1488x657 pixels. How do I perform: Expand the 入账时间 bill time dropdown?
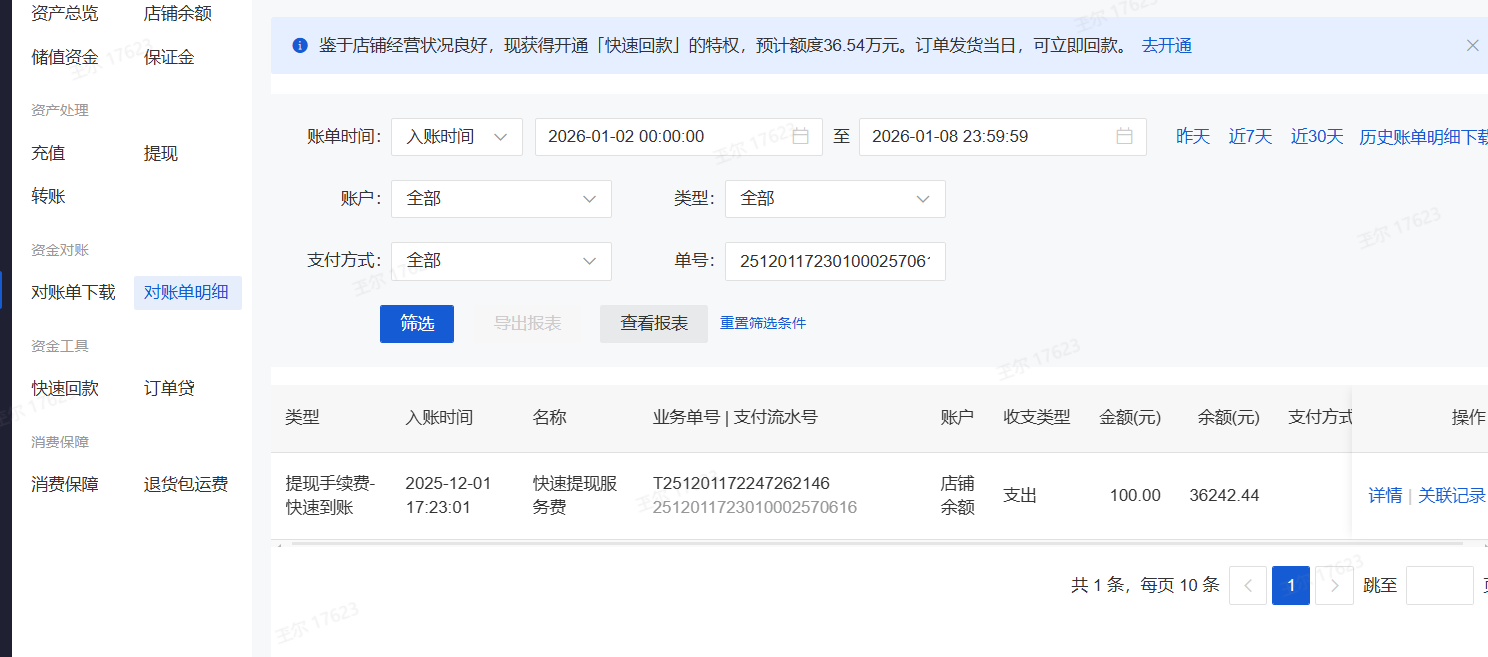[x=456, y=137]
